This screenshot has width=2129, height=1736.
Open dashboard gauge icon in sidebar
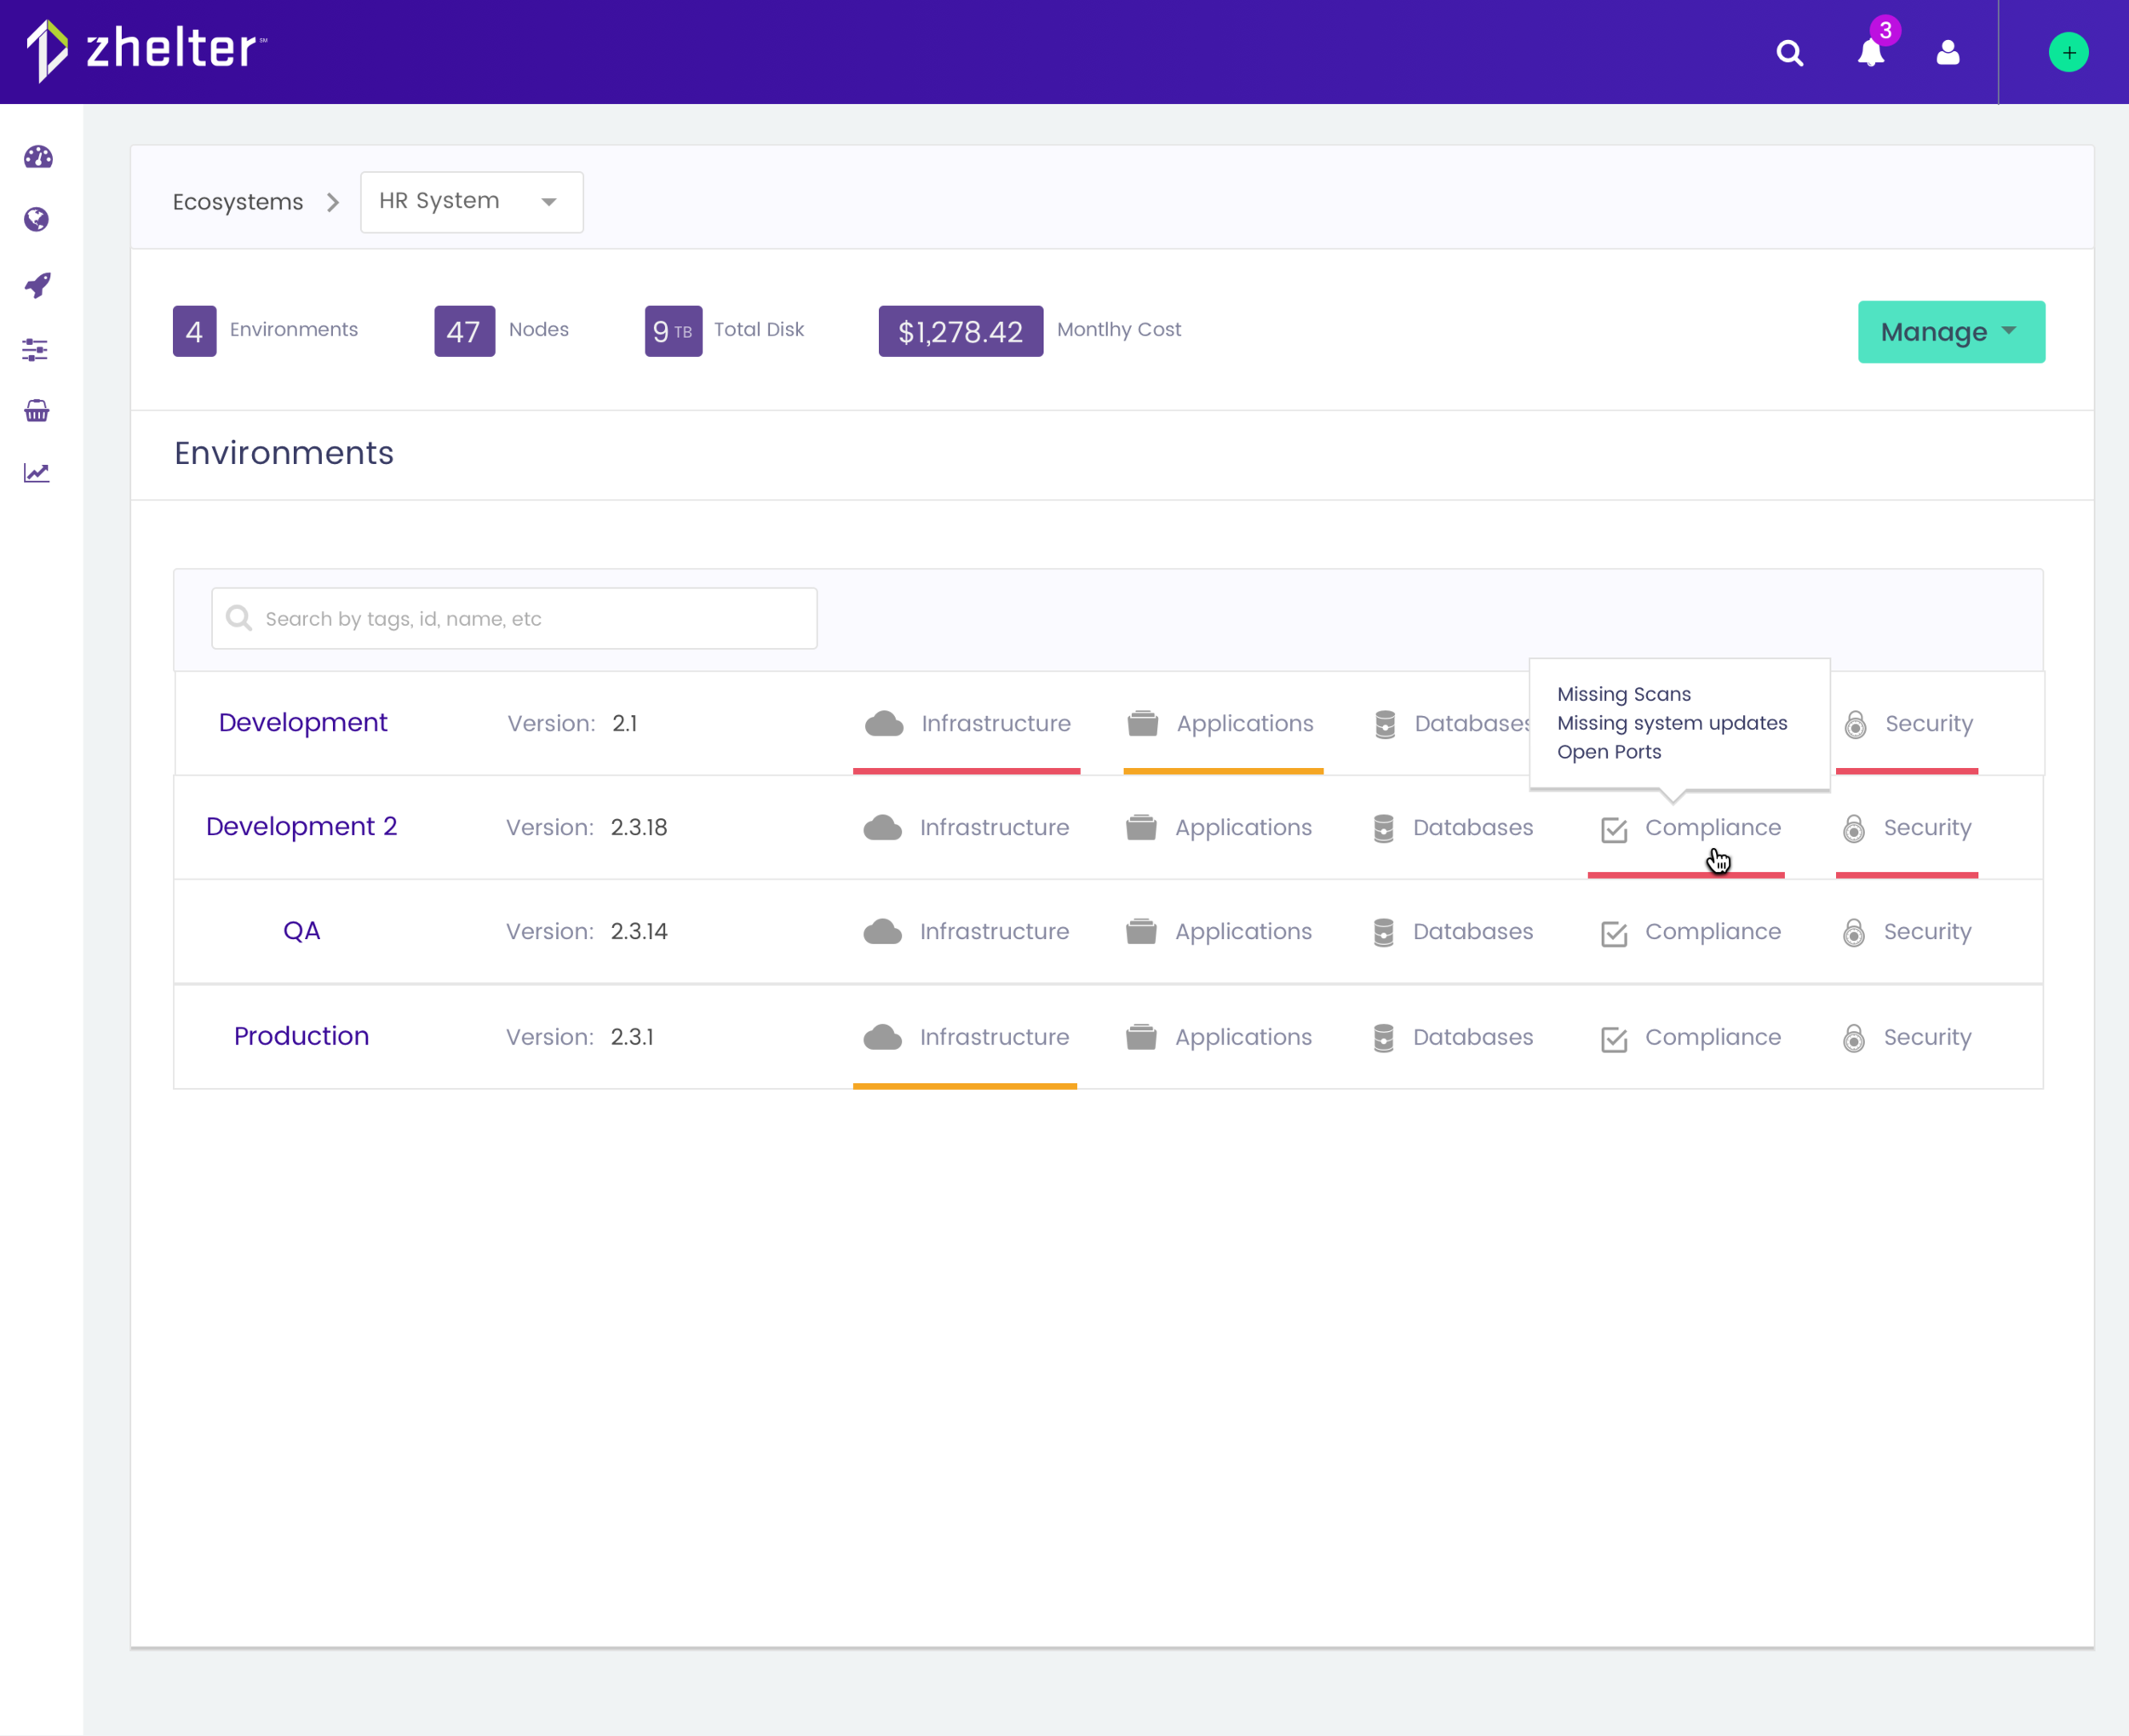38,157
